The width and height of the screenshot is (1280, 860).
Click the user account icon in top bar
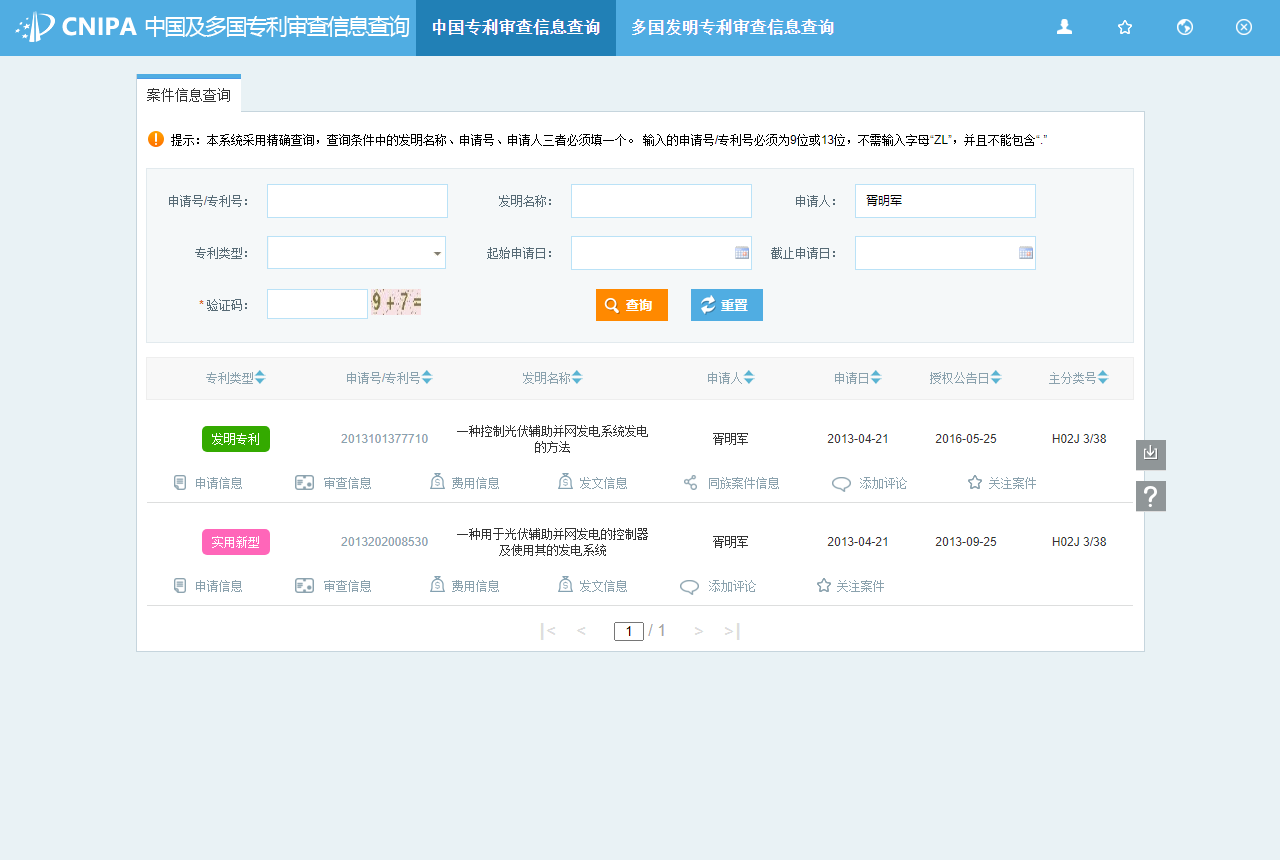click(x=1064, y=28)
